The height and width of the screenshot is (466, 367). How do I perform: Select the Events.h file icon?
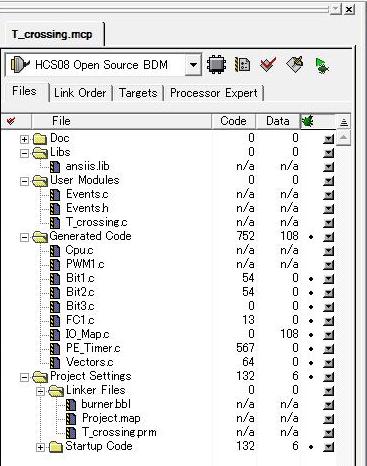55,209
